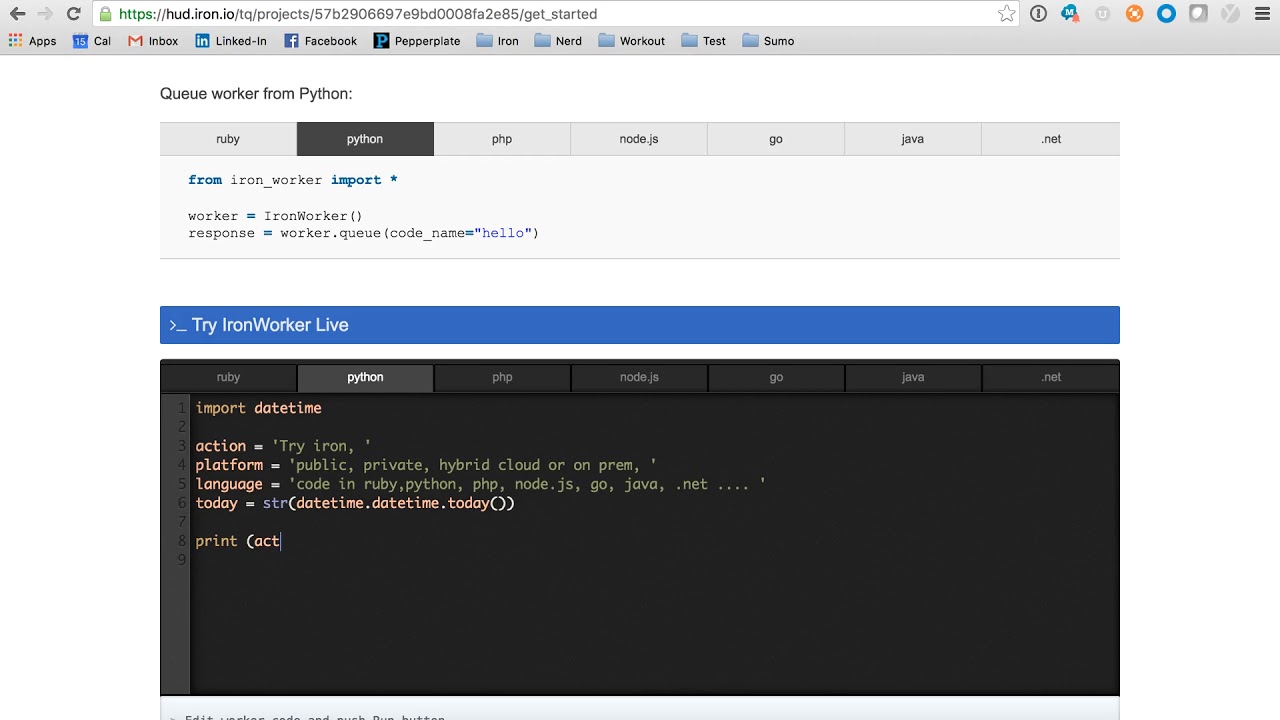The height and width of the screenshot is (720, 1280).
Task: Click the browser forward arrow
Action: click(45, 14)
